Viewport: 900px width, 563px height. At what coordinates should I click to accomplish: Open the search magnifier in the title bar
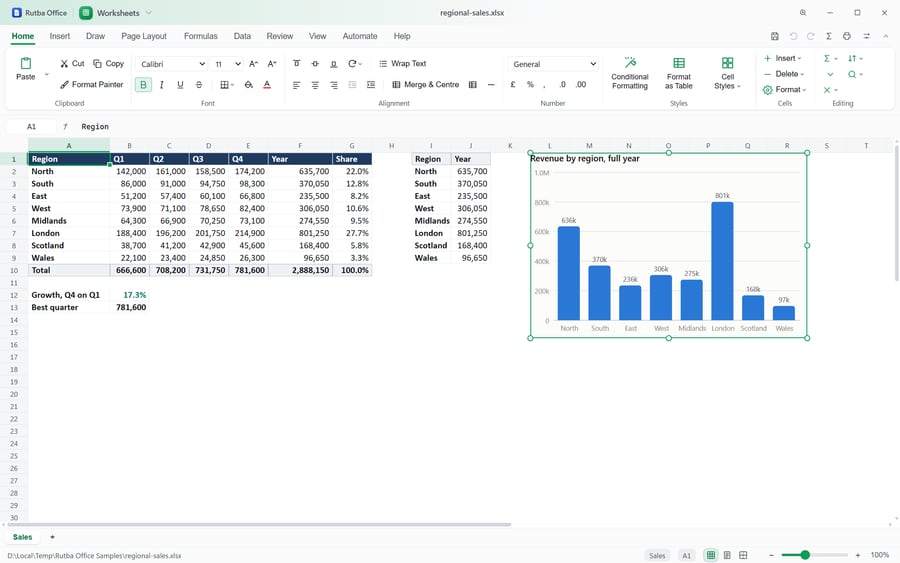coord(803,13)
